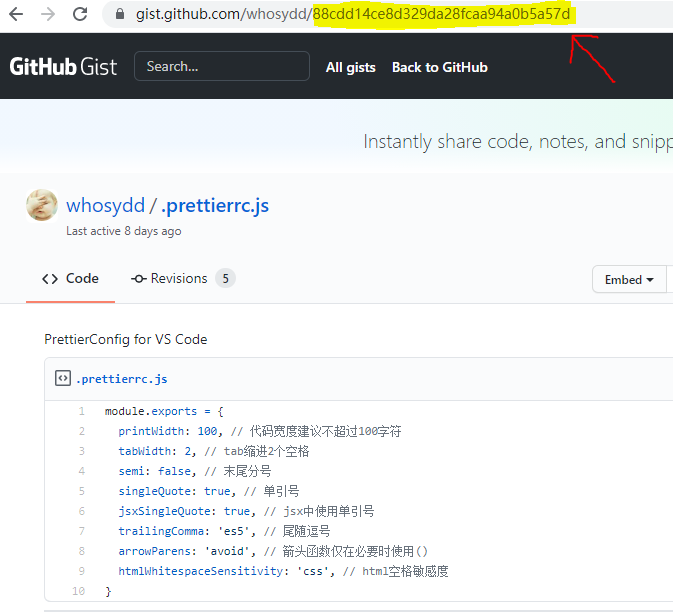Click the arrowParens: 'avoid' code line
Image resolution: width=673 pixels, height=616 pixels.
(273, 551)
